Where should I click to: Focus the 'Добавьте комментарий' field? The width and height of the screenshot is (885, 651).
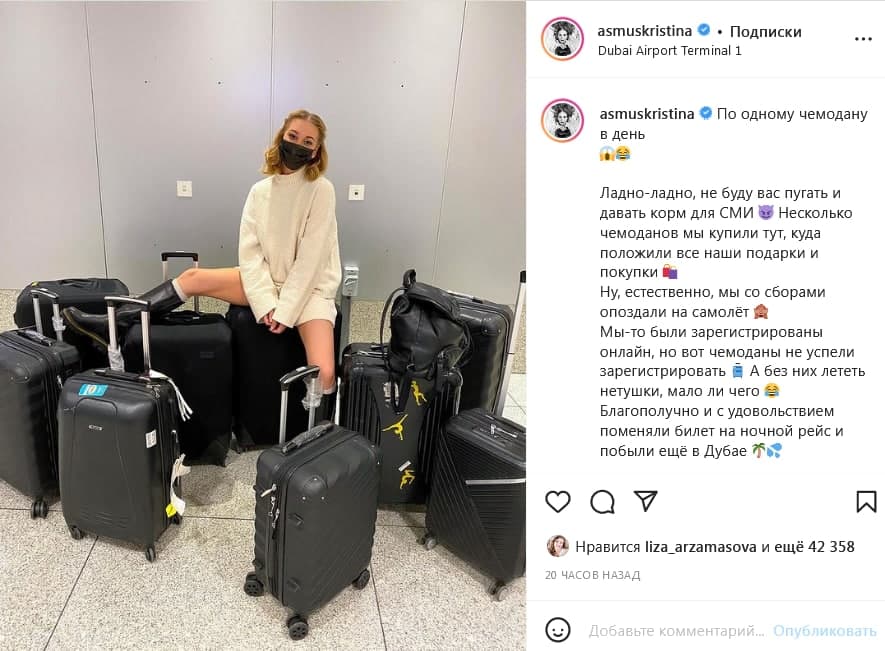[676, 631]
